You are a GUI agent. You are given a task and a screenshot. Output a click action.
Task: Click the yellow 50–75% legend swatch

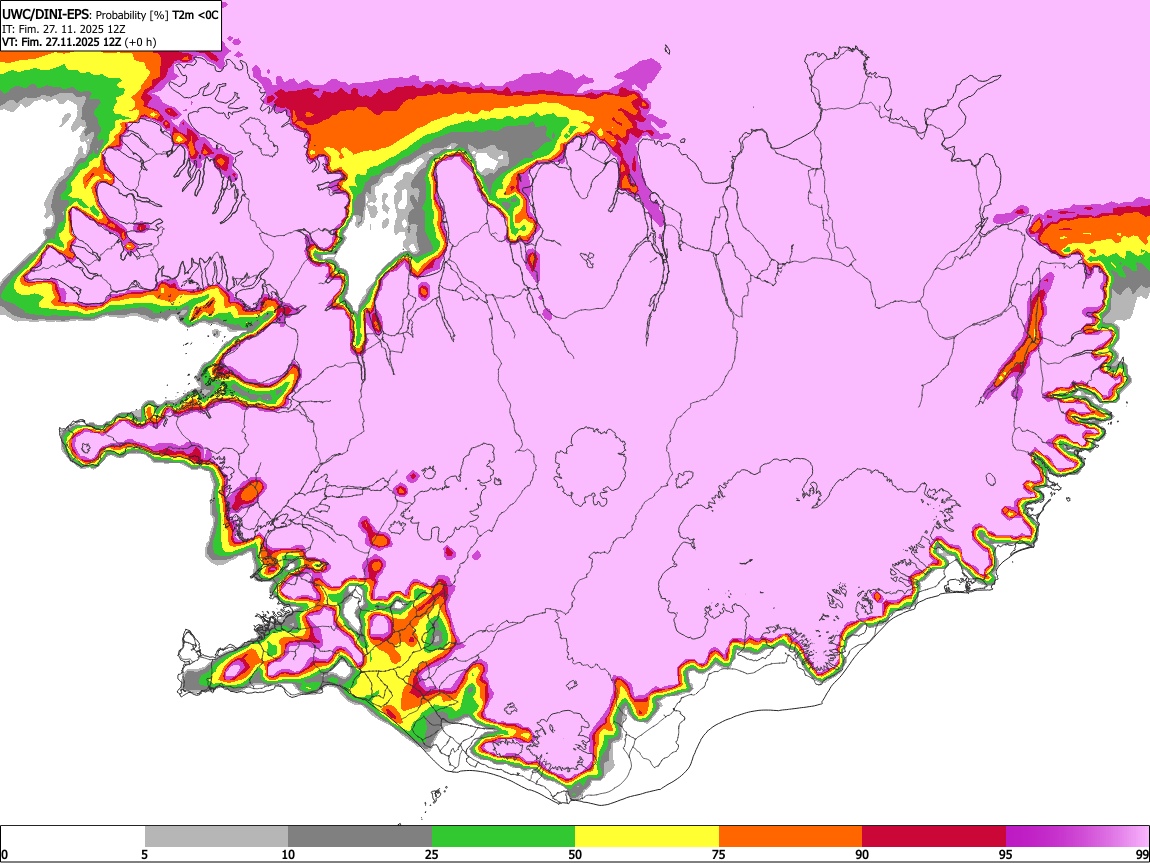tap(647, 837)
